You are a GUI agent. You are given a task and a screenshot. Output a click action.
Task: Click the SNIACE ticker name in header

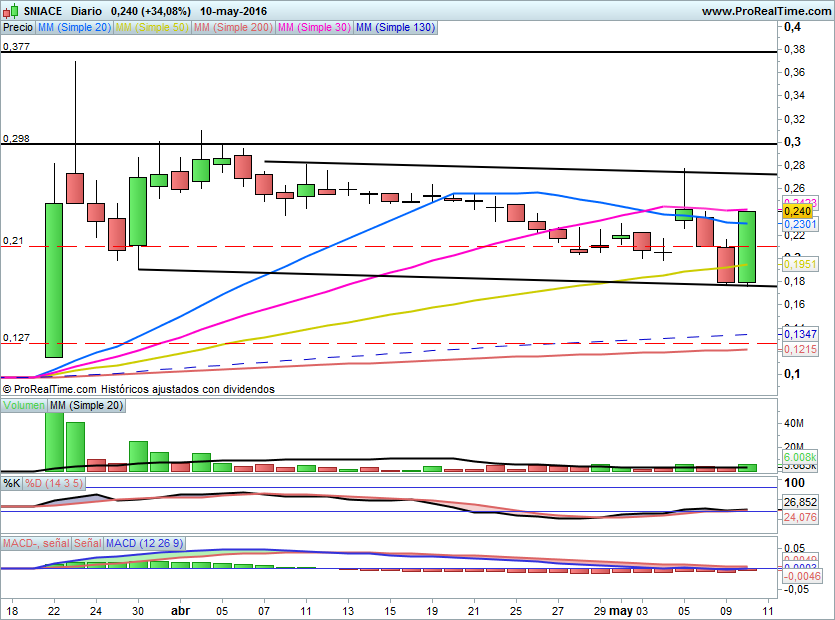pyautogui.click(x=43, y=10)
